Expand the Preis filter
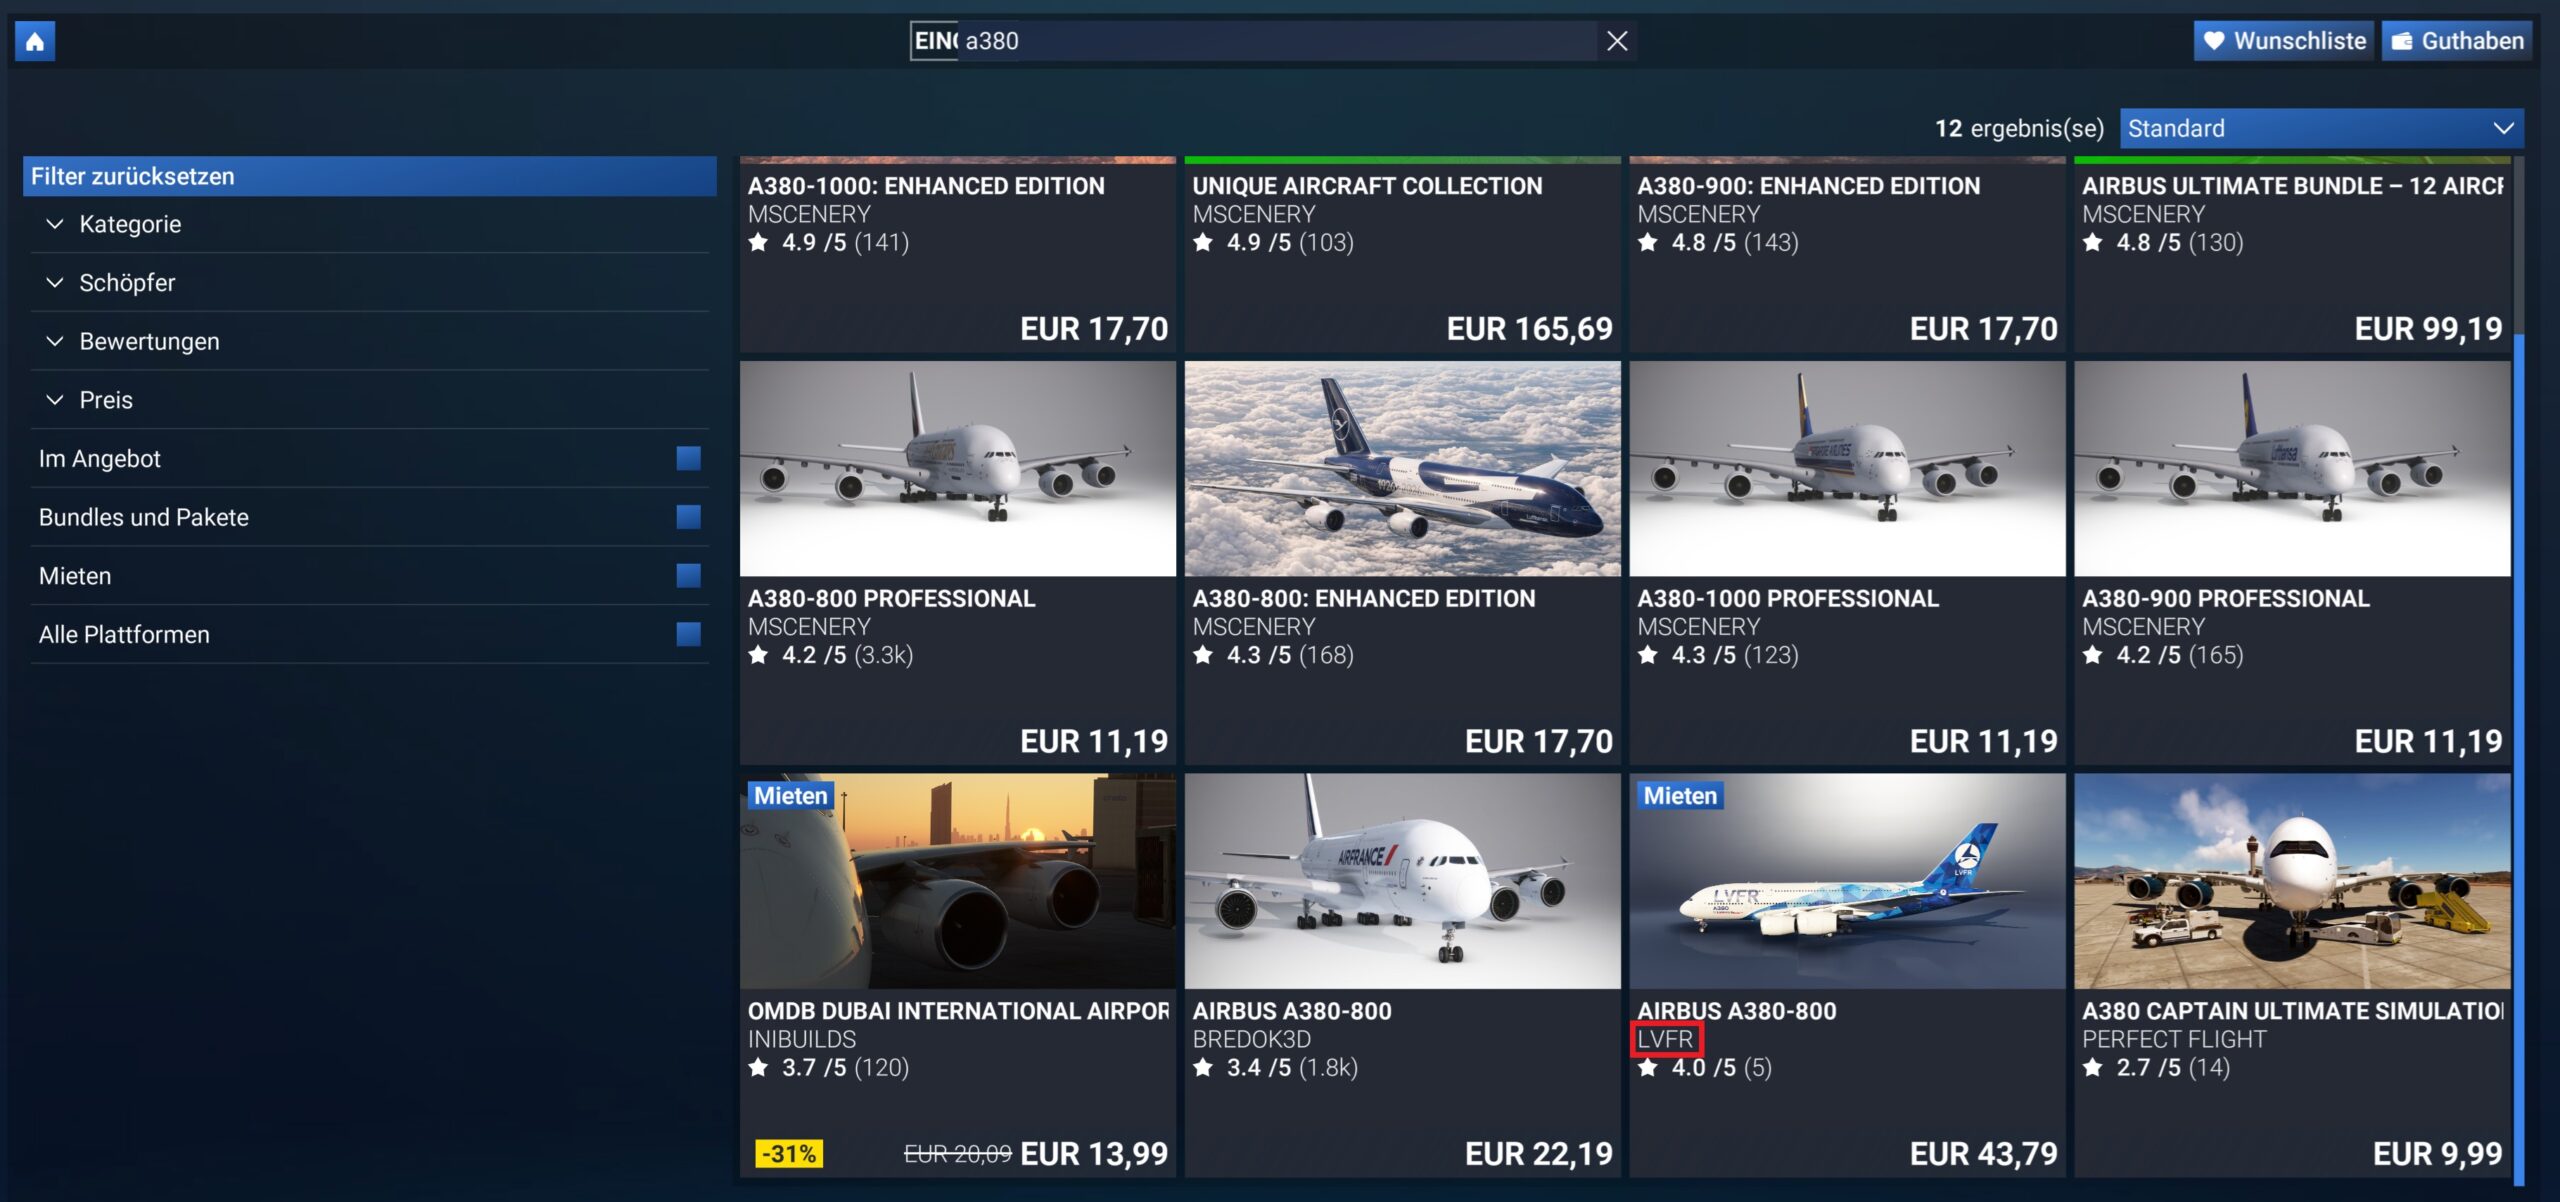 [370, 400]
